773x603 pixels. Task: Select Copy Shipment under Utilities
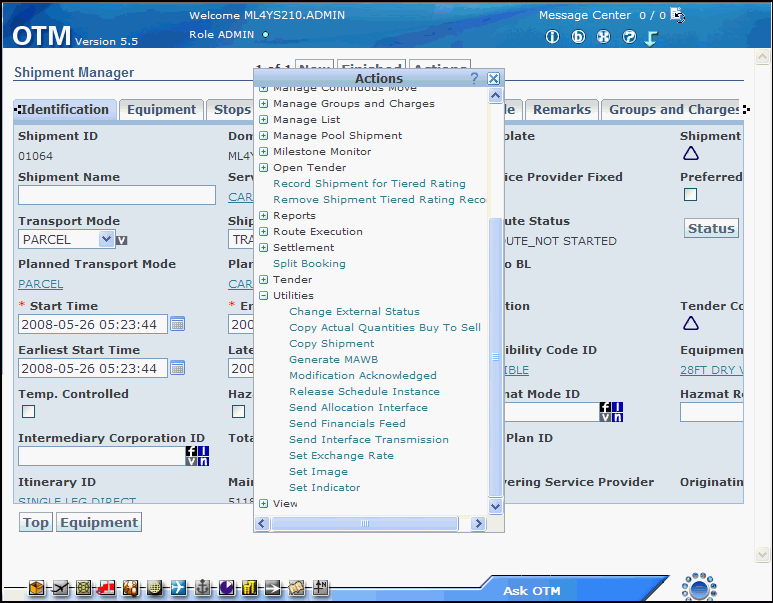[x=331, y=344]
